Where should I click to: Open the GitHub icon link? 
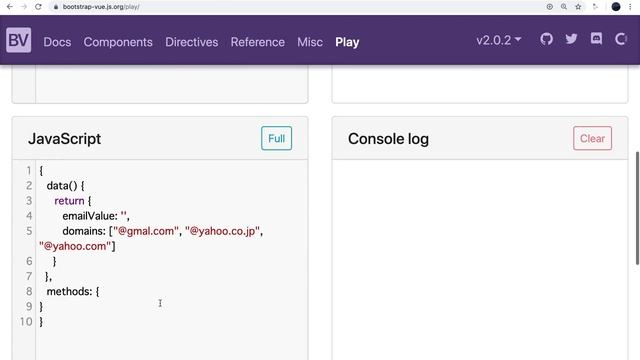(x=546, y=39)
